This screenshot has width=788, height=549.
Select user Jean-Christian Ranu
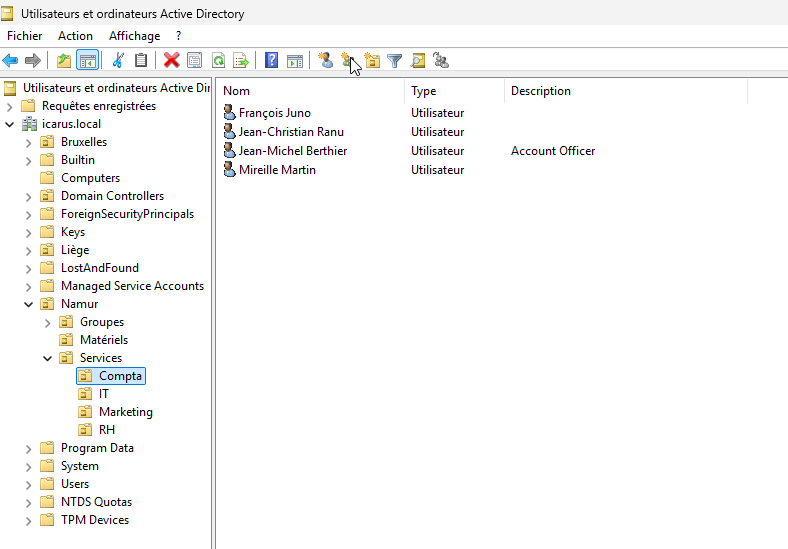(291, 132)
